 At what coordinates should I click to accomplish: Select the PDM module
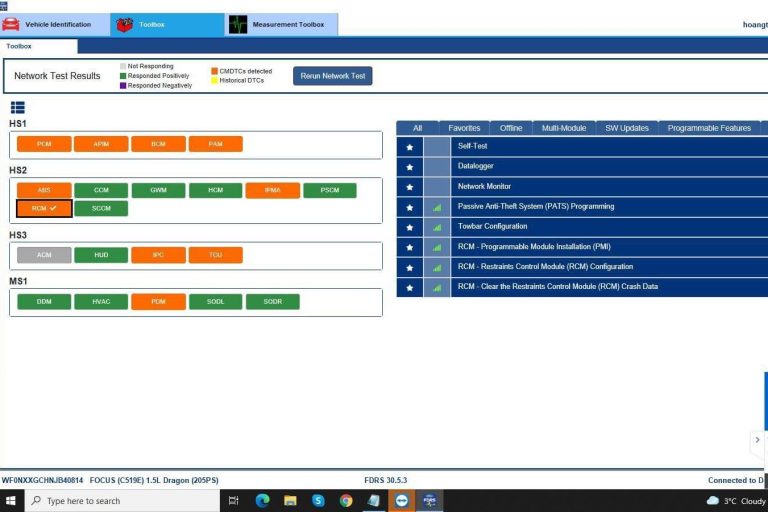coord(158,301)
